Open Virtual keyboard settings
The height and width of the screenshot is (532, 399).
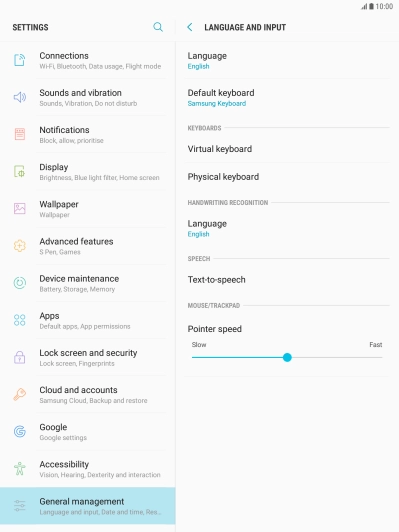pos(287,149)
